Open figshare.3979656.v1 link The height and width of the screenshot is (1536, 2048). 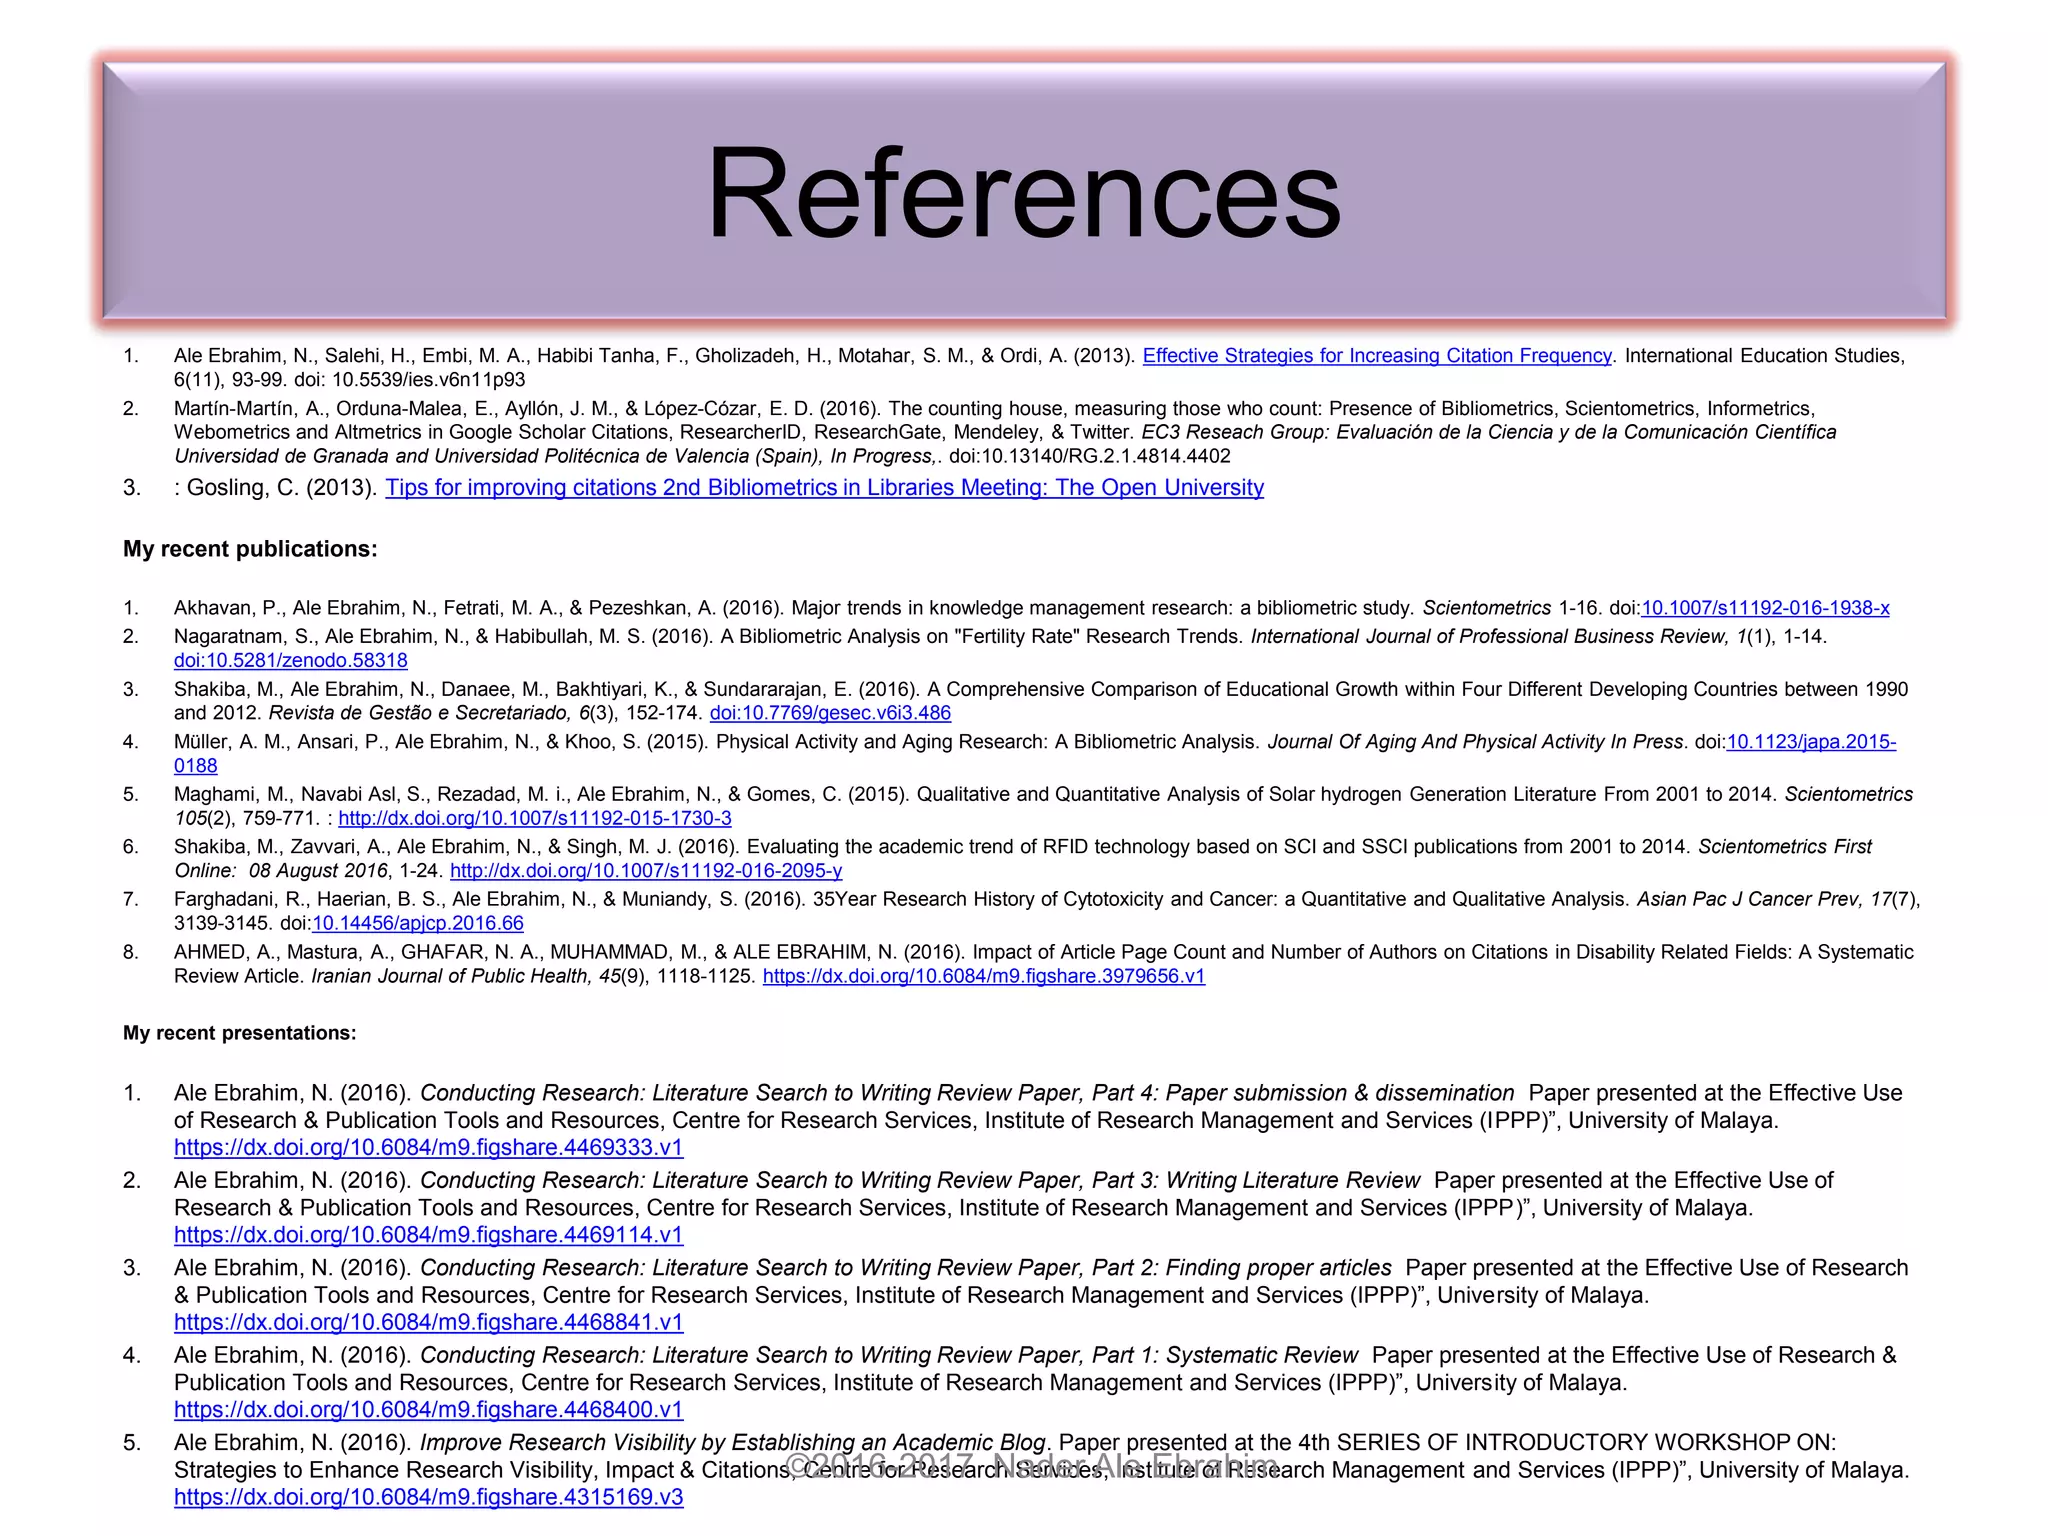click(984, 976)
